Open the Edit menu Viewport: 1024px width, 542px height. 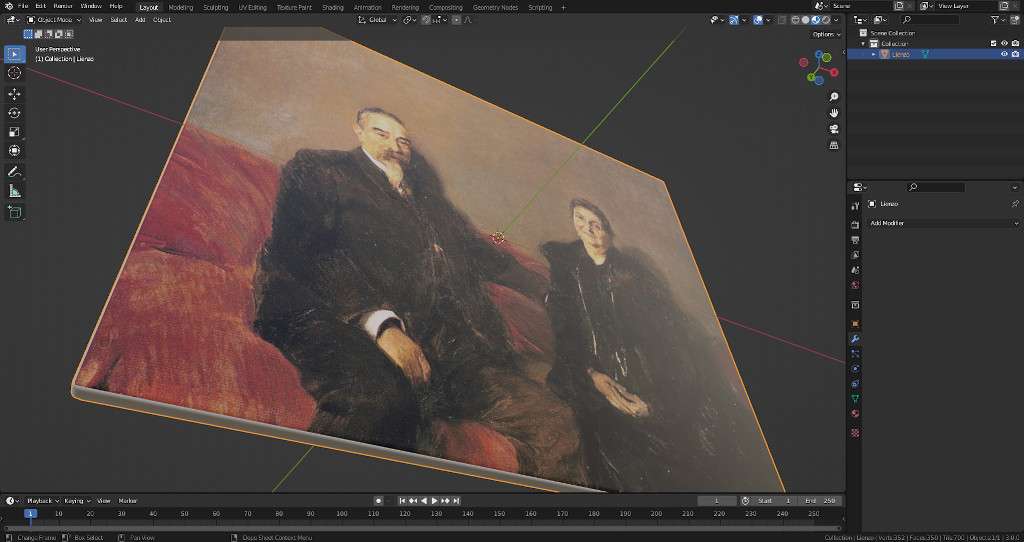click(x=40, y=6)
